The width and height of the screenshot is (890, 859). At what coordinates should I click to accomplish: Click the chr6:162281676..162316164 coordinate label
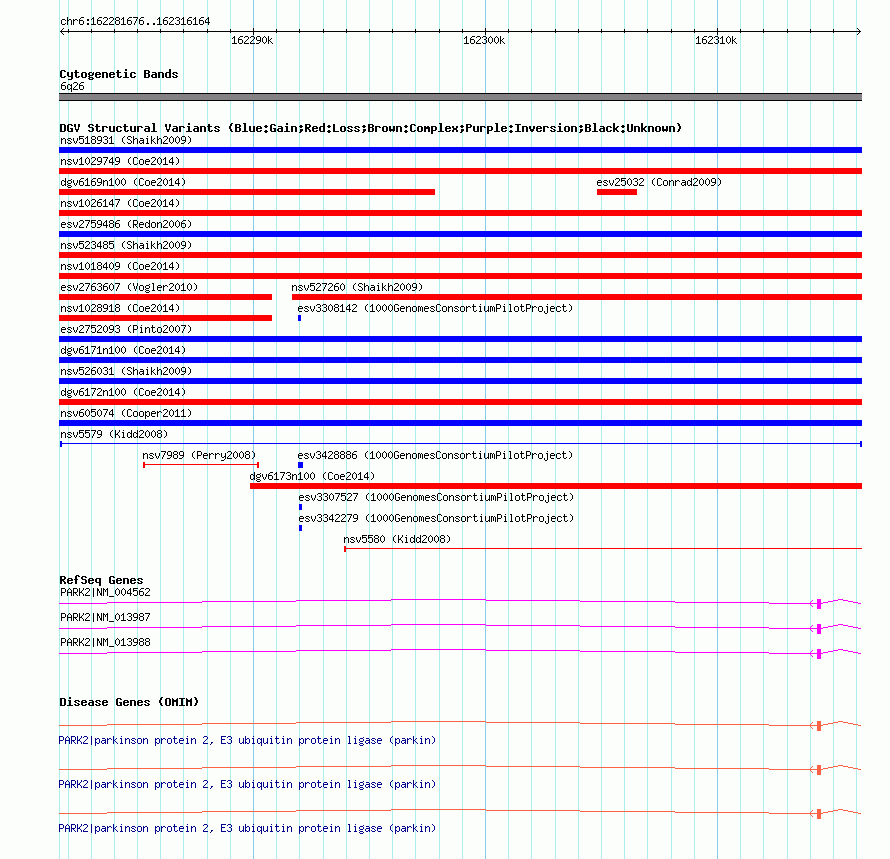(135, 21)
